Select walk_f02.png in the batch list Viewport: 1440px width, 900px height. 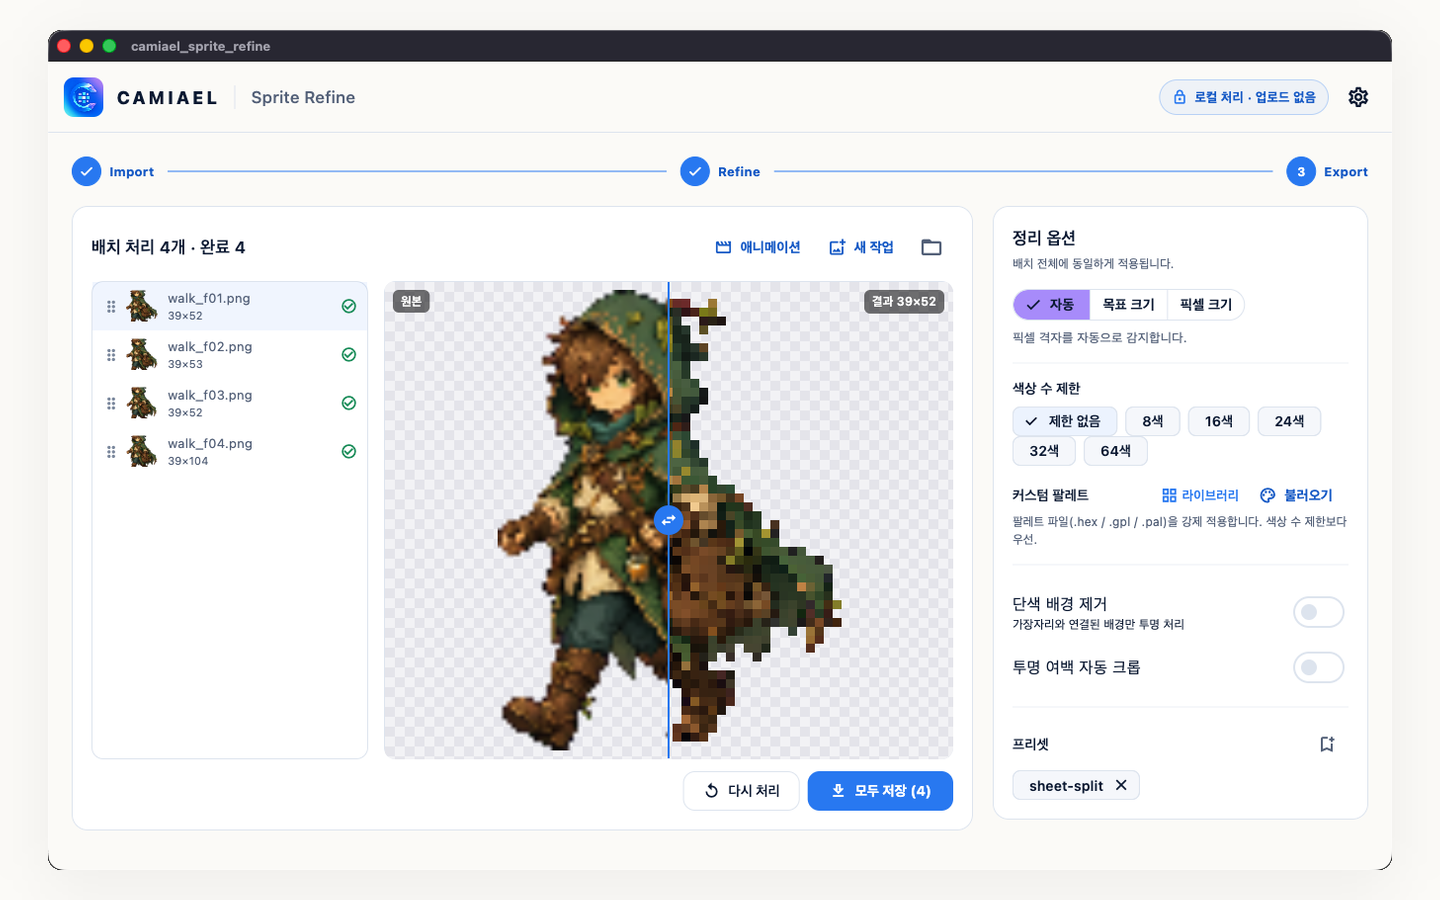point(230,355)
